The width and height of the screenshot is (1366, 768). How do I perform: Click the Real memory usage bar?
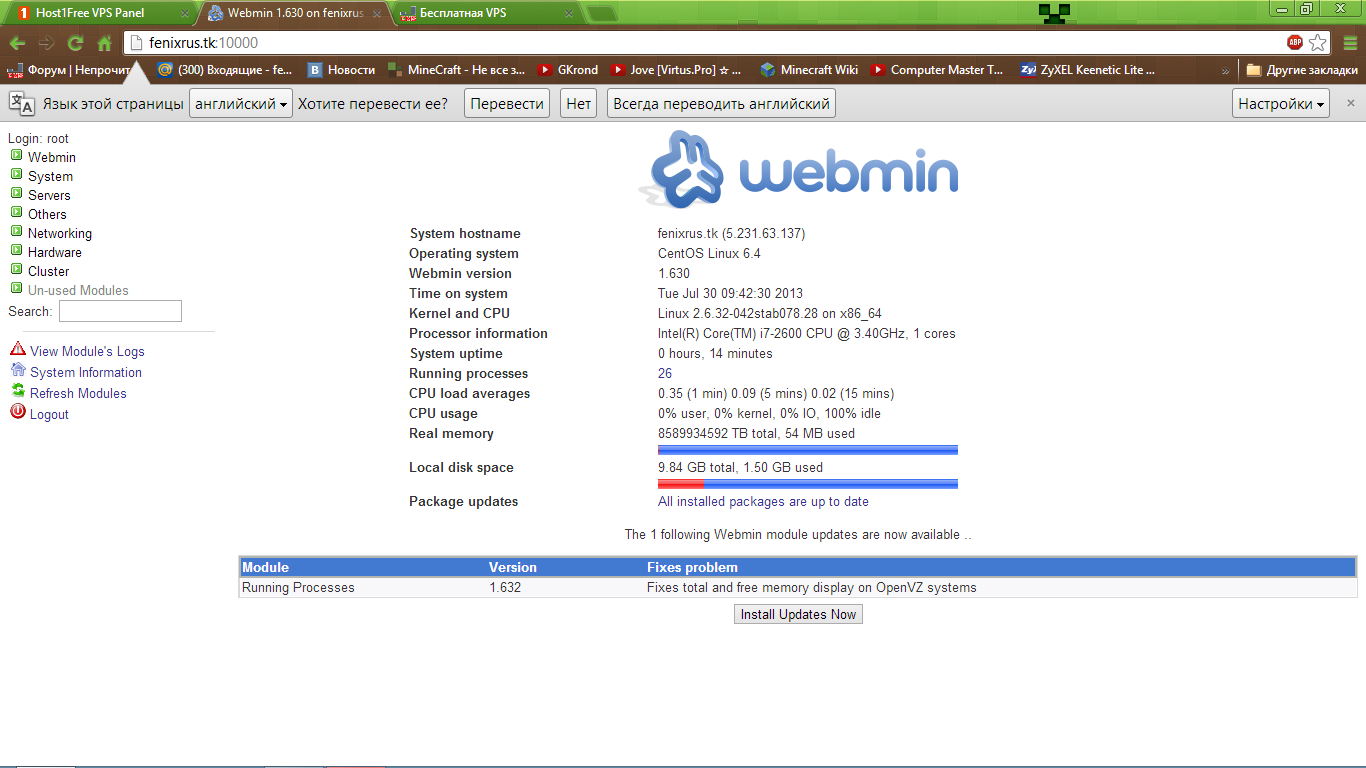pyautogui.click(x=808, y=450)
